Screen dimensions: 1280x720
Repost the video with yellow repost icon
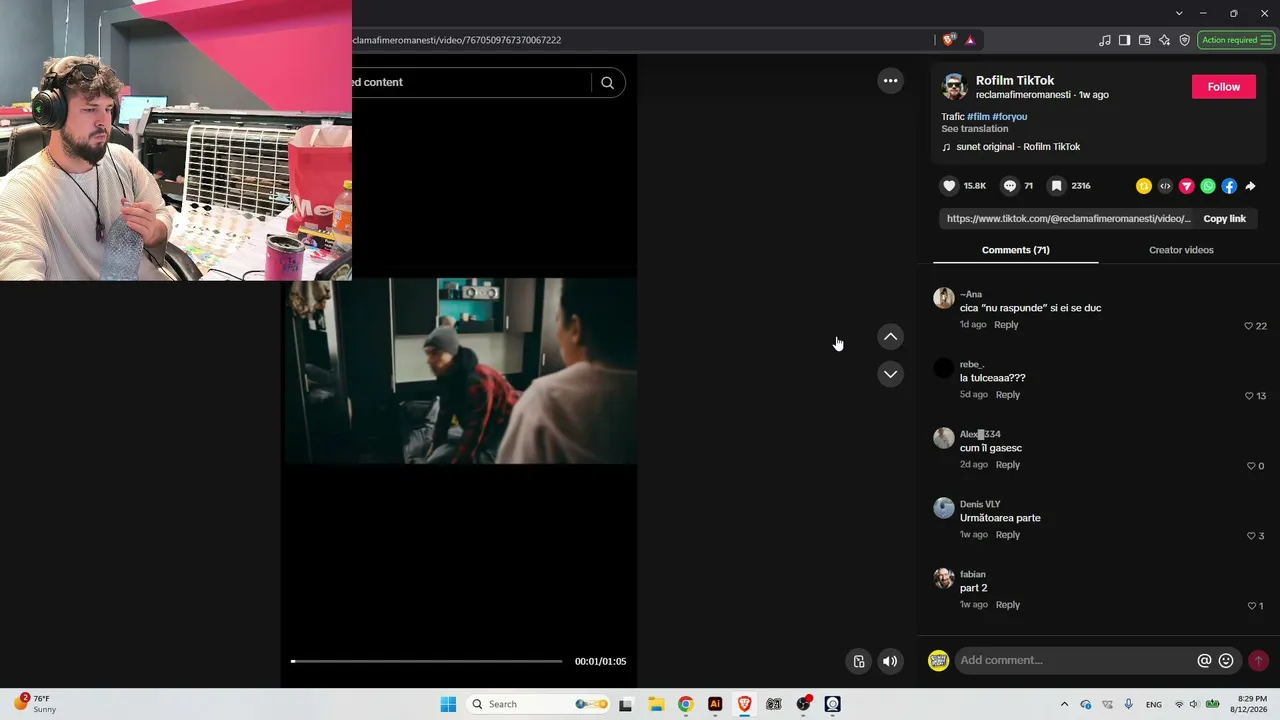click(1144, 186)
